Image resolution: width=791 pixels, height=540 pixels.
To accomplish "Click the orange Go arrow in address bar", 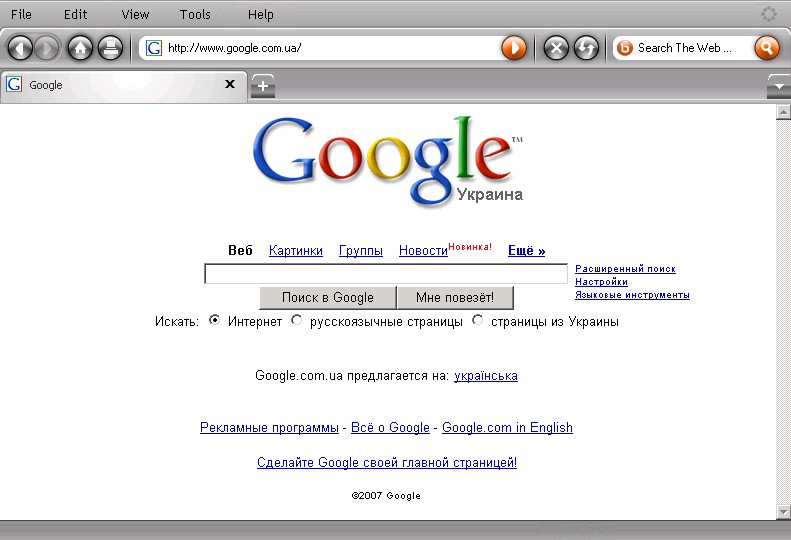I will tap(514, 48).
